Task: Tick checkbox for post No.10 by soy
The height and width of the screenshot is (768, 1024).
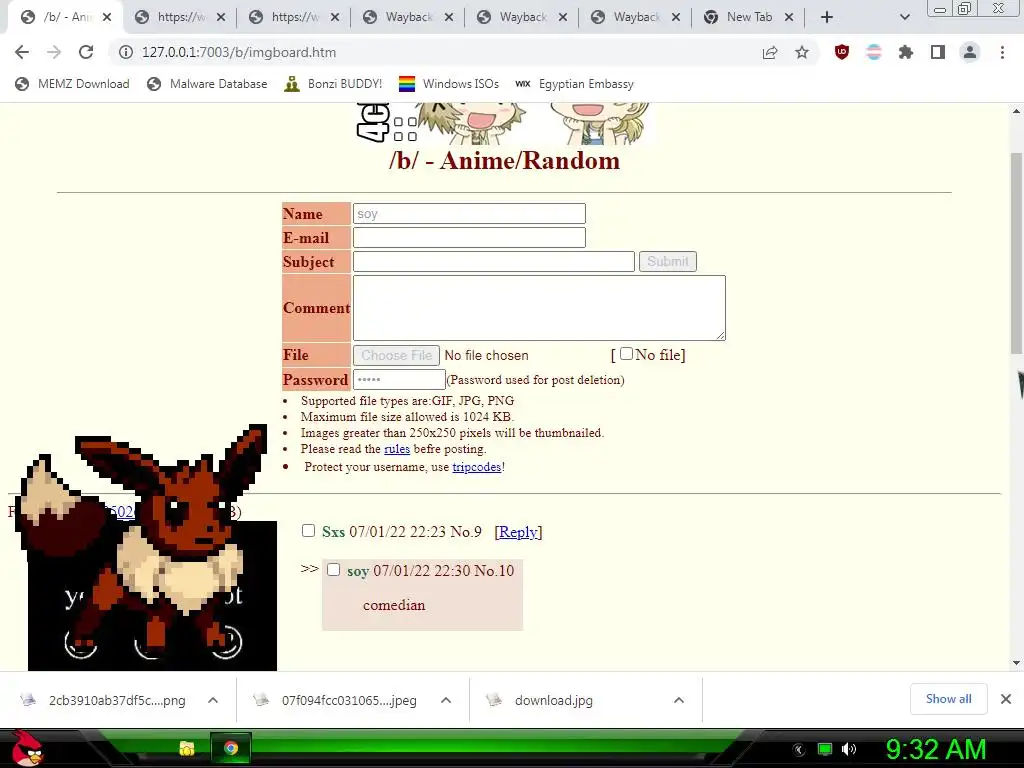Action: tap(333, 569)
